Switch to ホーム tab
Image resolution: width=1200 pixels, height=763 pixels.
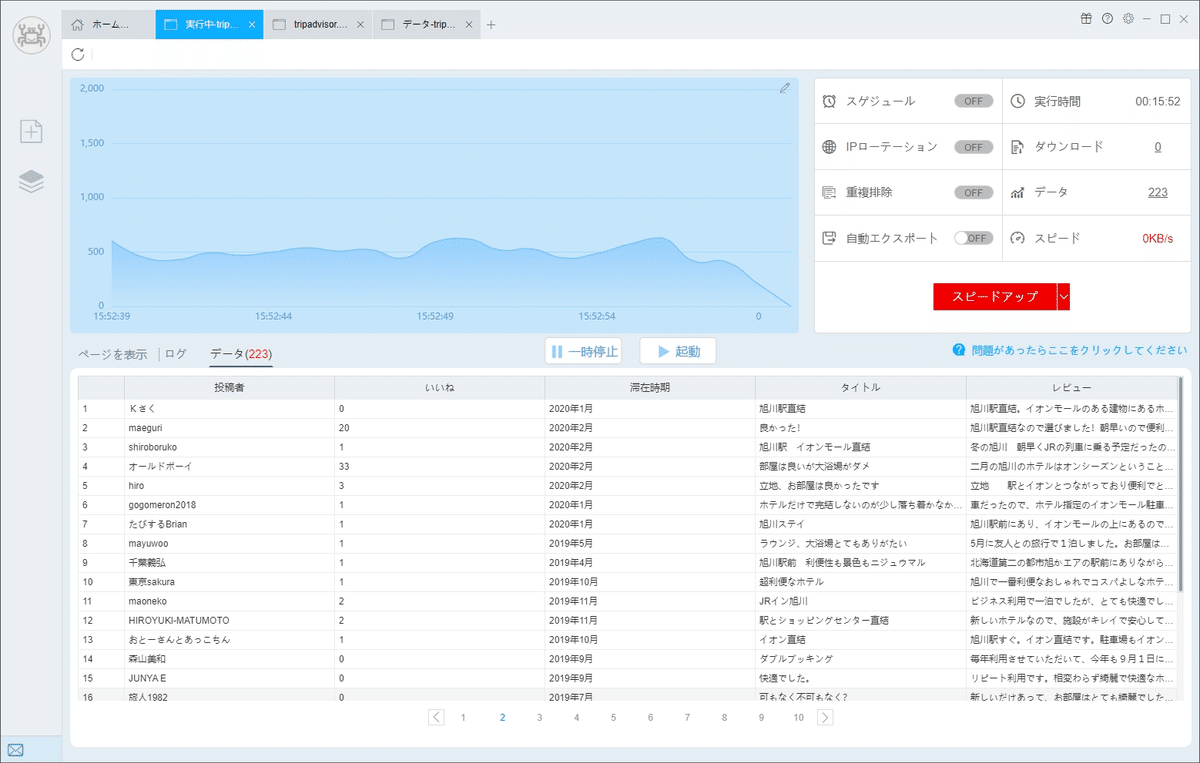pyautogui.click(x=108, y=24)
